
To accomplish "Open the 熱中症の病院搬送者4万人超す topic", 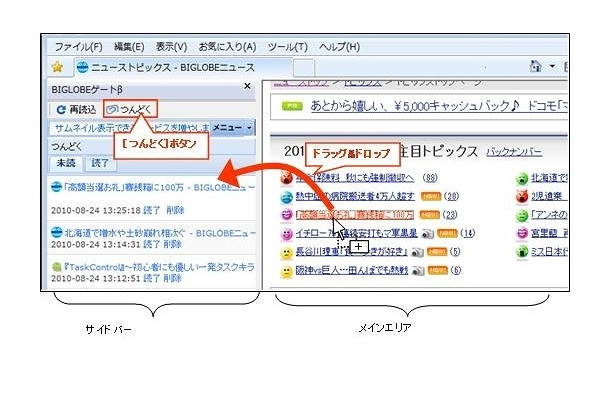I will (355, 196).
